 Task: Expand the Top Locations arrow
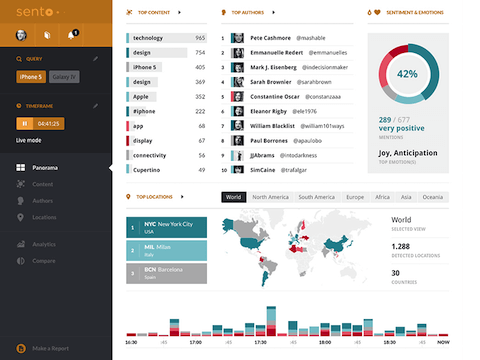coord(182,197)
